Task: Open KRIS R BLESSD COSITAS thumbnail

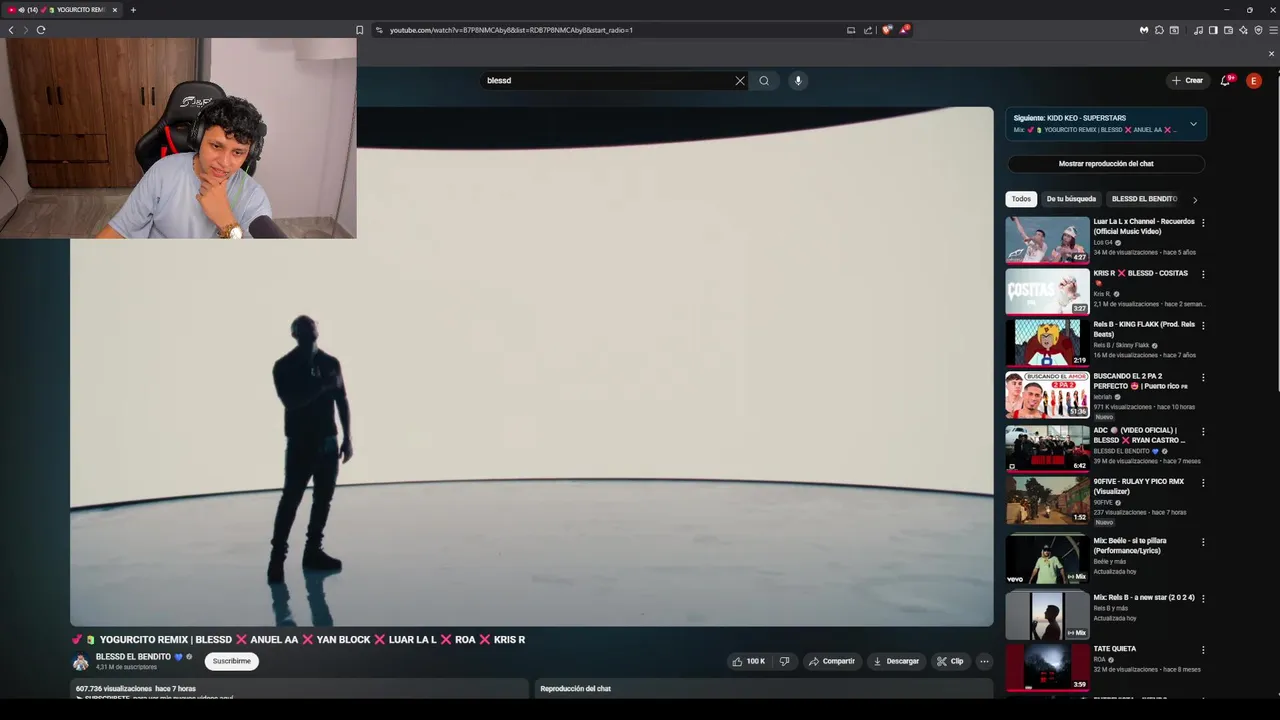Action: click(x=1047, y=292)
